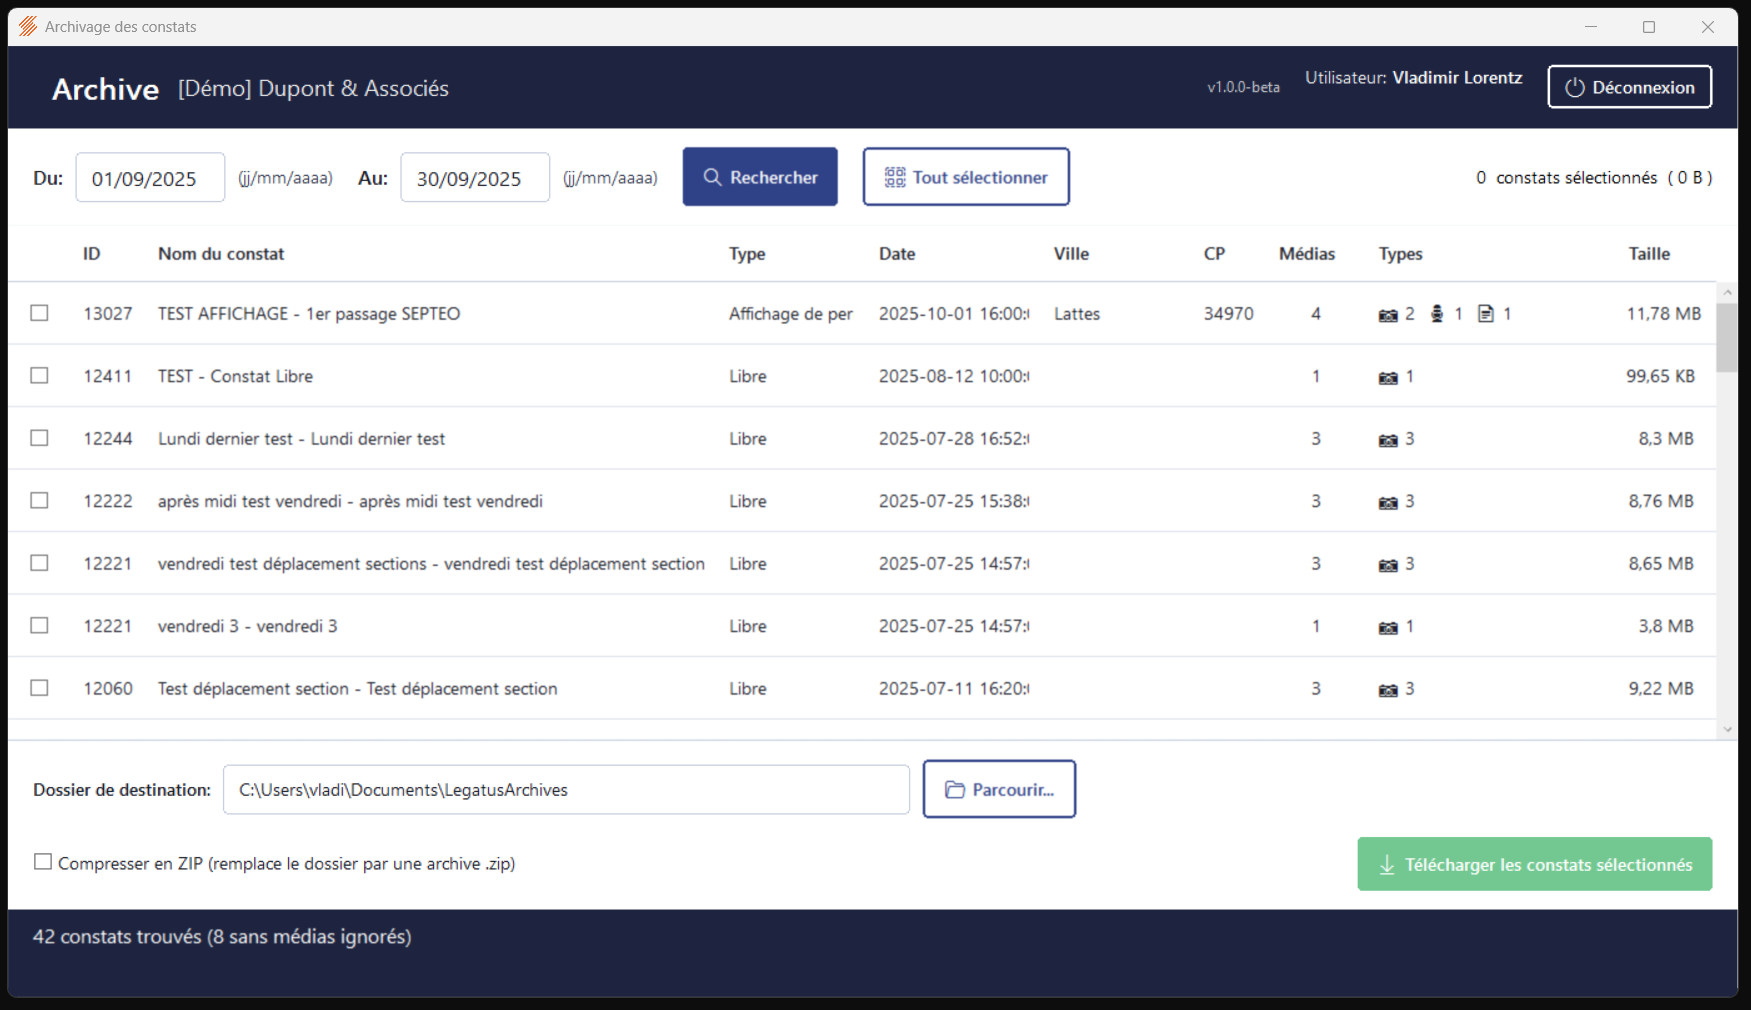The image size is (1751, 1010).
Task: Tick the checkbox for constat 12222
Action: [x=40, y=500]
